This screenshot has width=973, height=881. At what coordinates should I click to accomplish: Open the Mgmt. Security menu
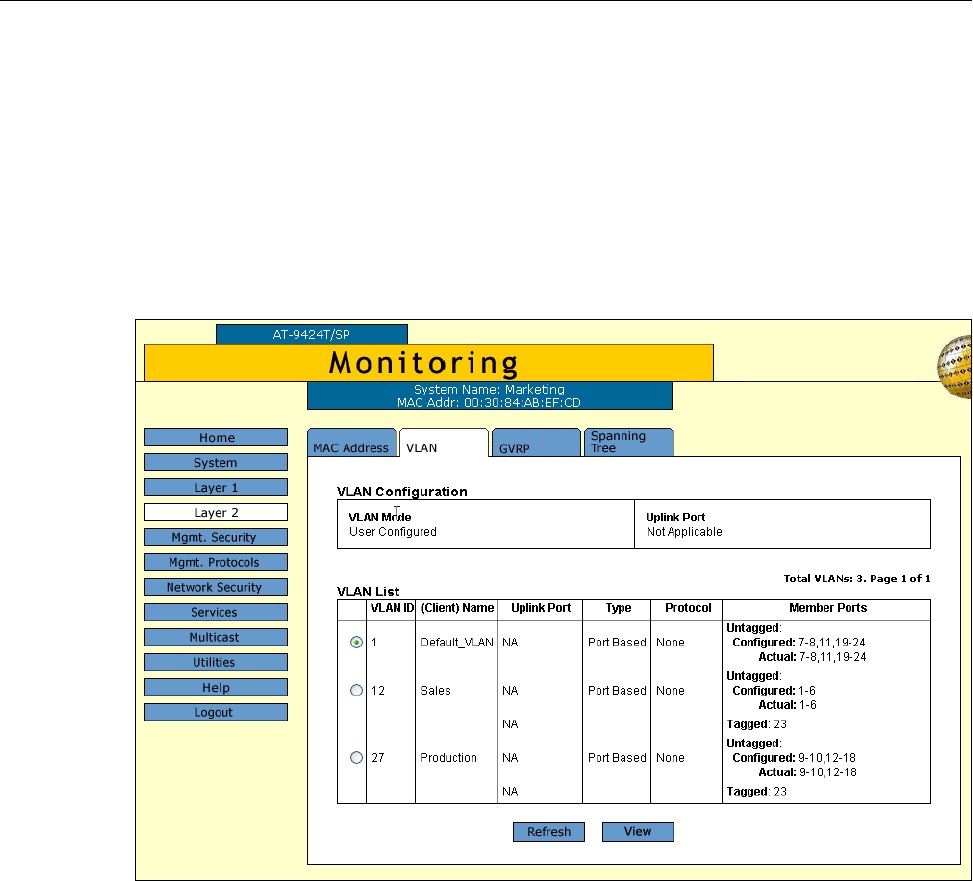pyautogui.click(x=216, y=537)
